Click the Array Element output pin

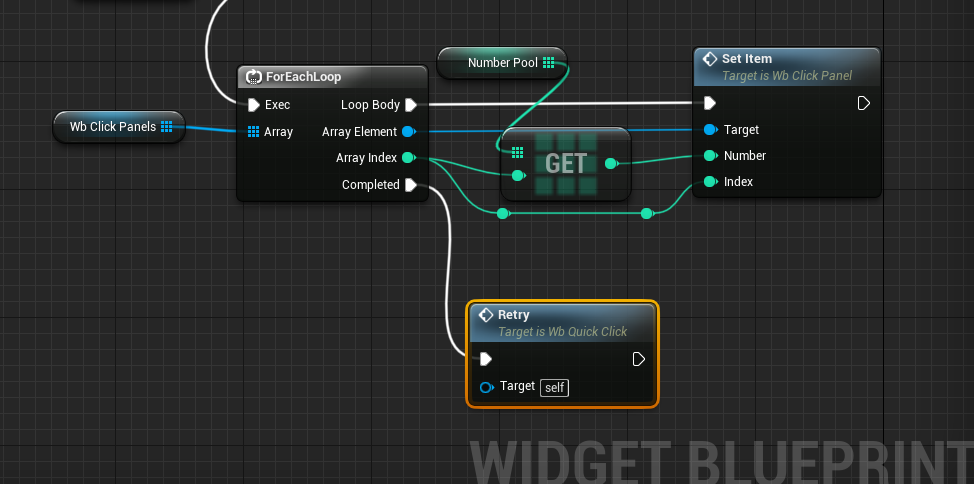[x=409, y=132]
